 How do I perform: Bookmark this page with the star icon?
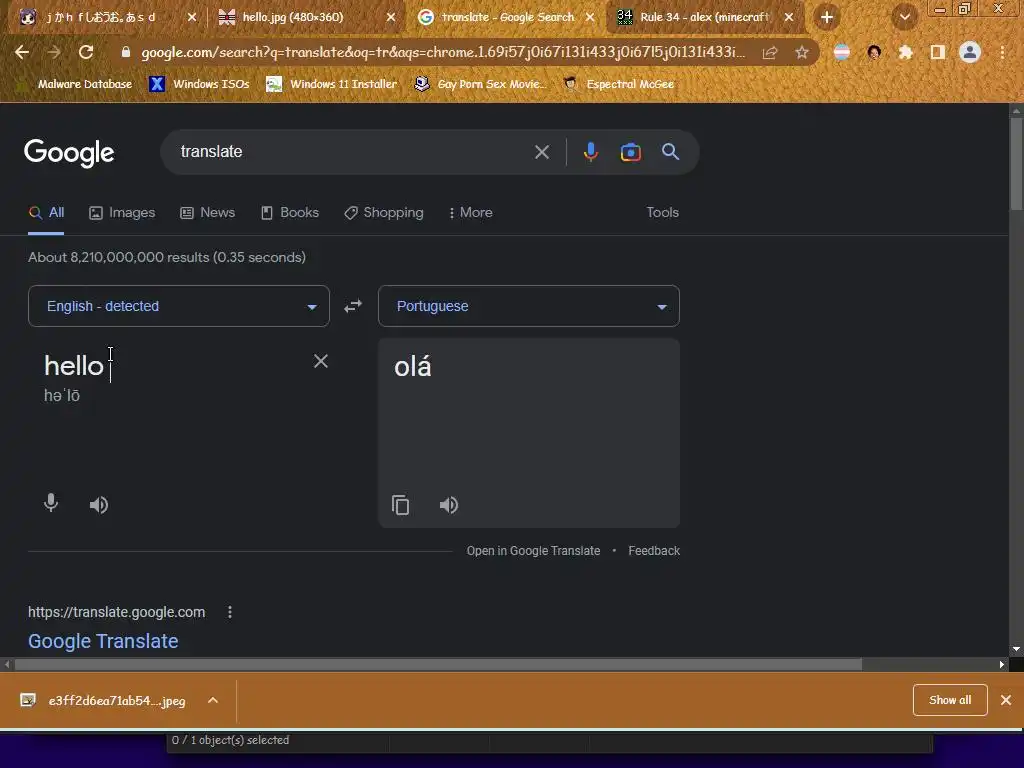802,52
